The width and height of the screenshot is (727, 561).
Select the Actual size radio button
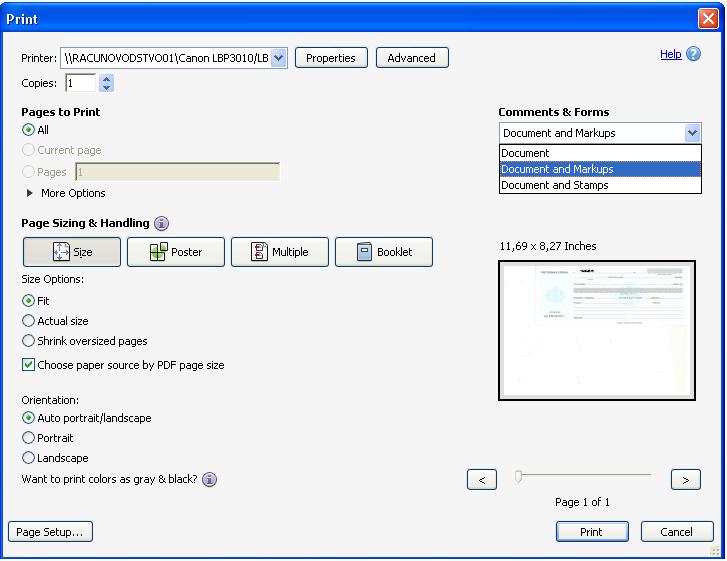(28, 321)
